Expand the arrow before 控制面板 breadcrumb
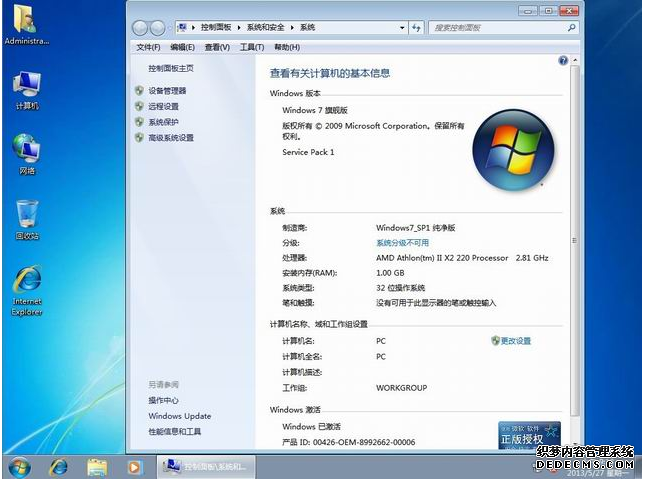The image size is (645, 479). 193,28
